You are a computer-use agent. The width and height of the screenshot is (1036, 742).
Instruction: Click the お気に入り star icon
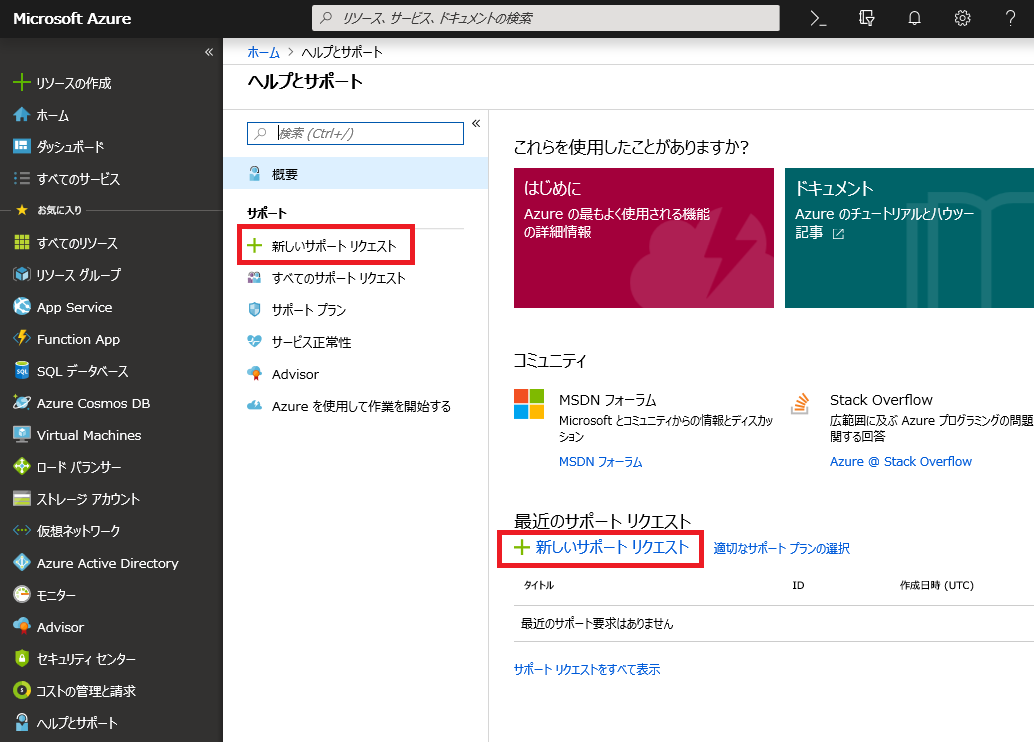click(x=22, y=210)
